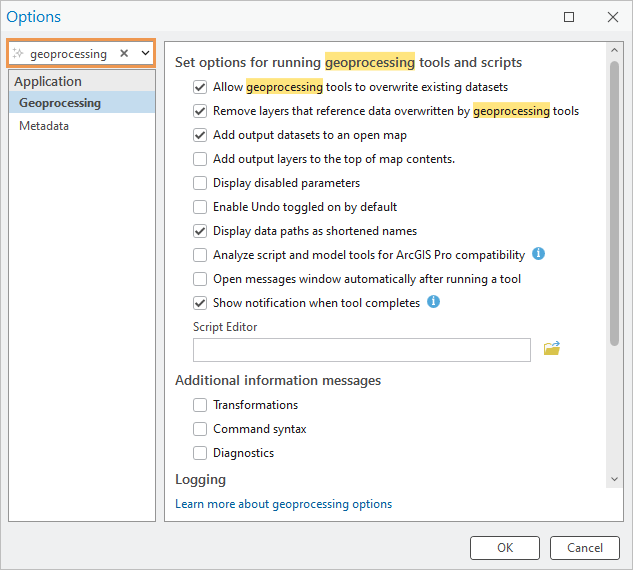Click the Script Editor browse folder icon
The image size is (633, 570).
tap(551, 349)
